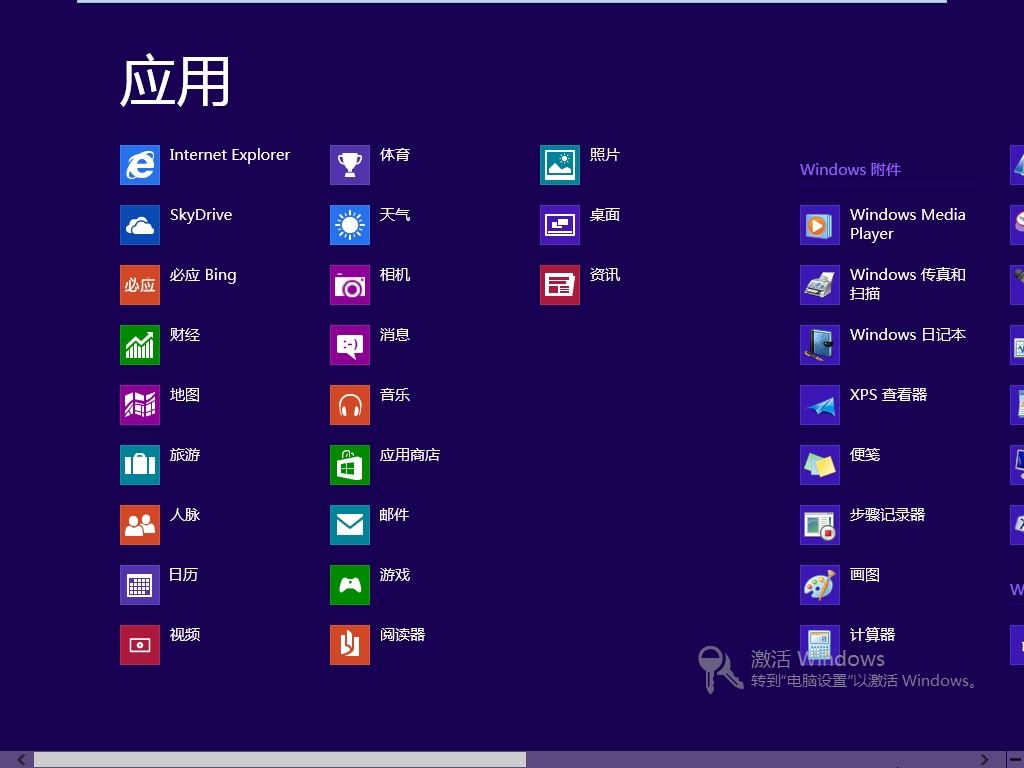Screen dimensions: 1024x768
Task: Click the left arrow of horizontal scrollbar
Action: [x=21, y=760]
